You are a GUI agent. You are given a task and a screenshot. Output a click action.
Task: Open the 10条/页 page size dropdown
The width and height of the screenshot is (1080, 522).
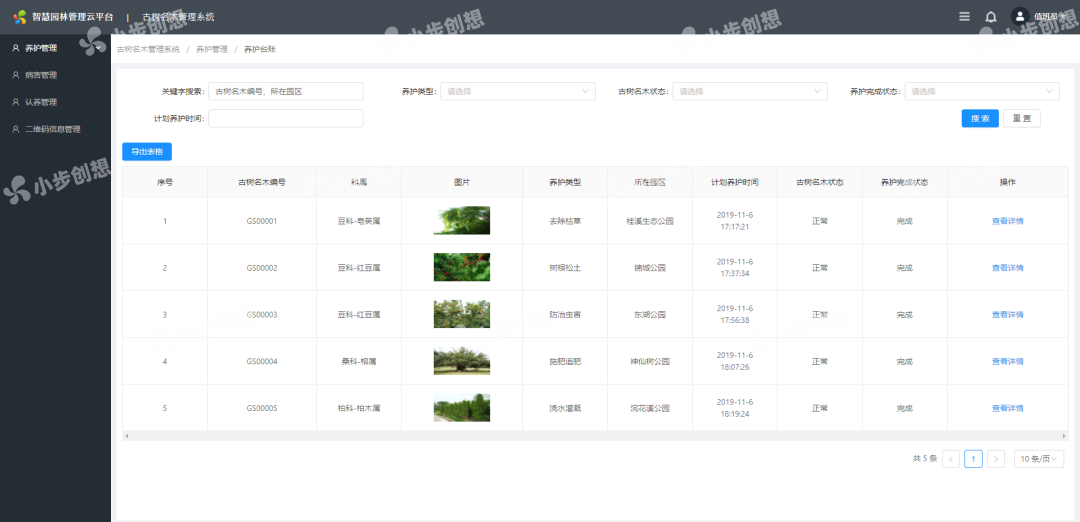[1039, 459]
